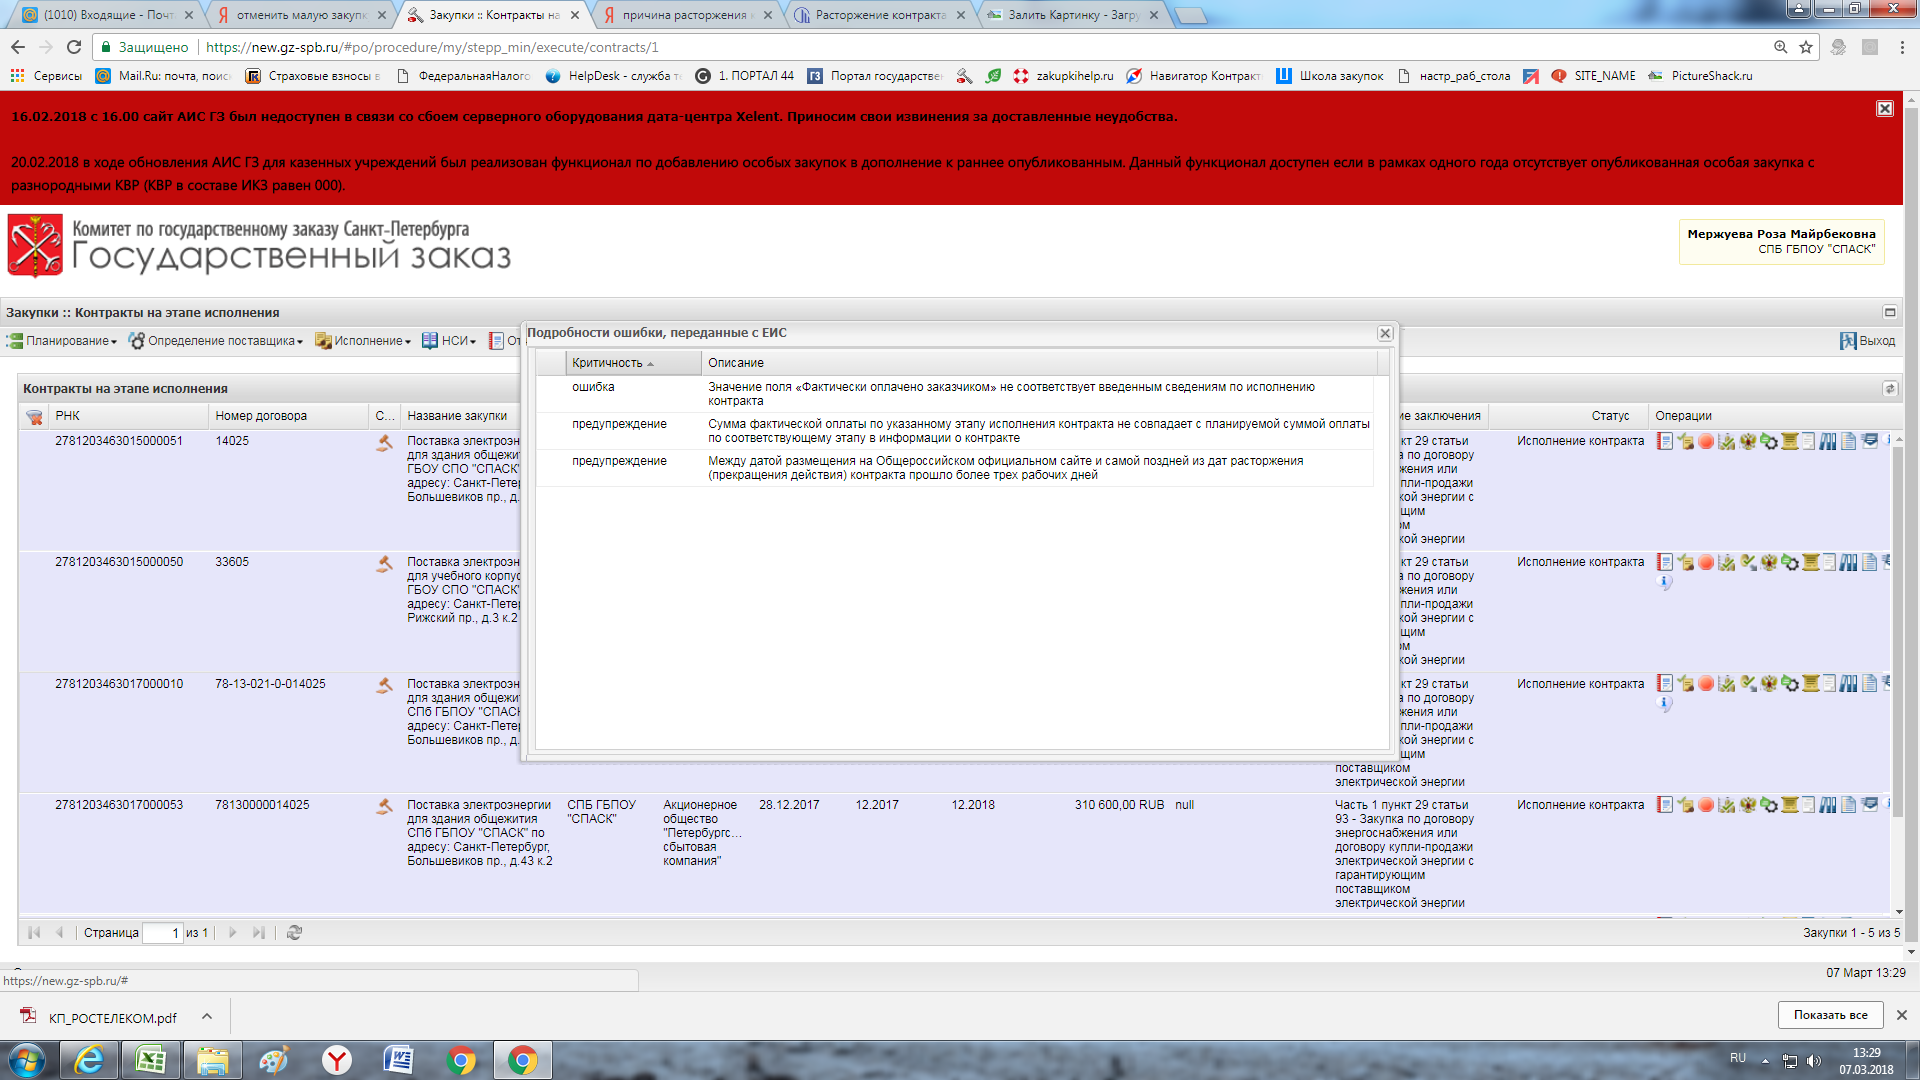Click the envelope icon in first row operations

pos(1869,441)
